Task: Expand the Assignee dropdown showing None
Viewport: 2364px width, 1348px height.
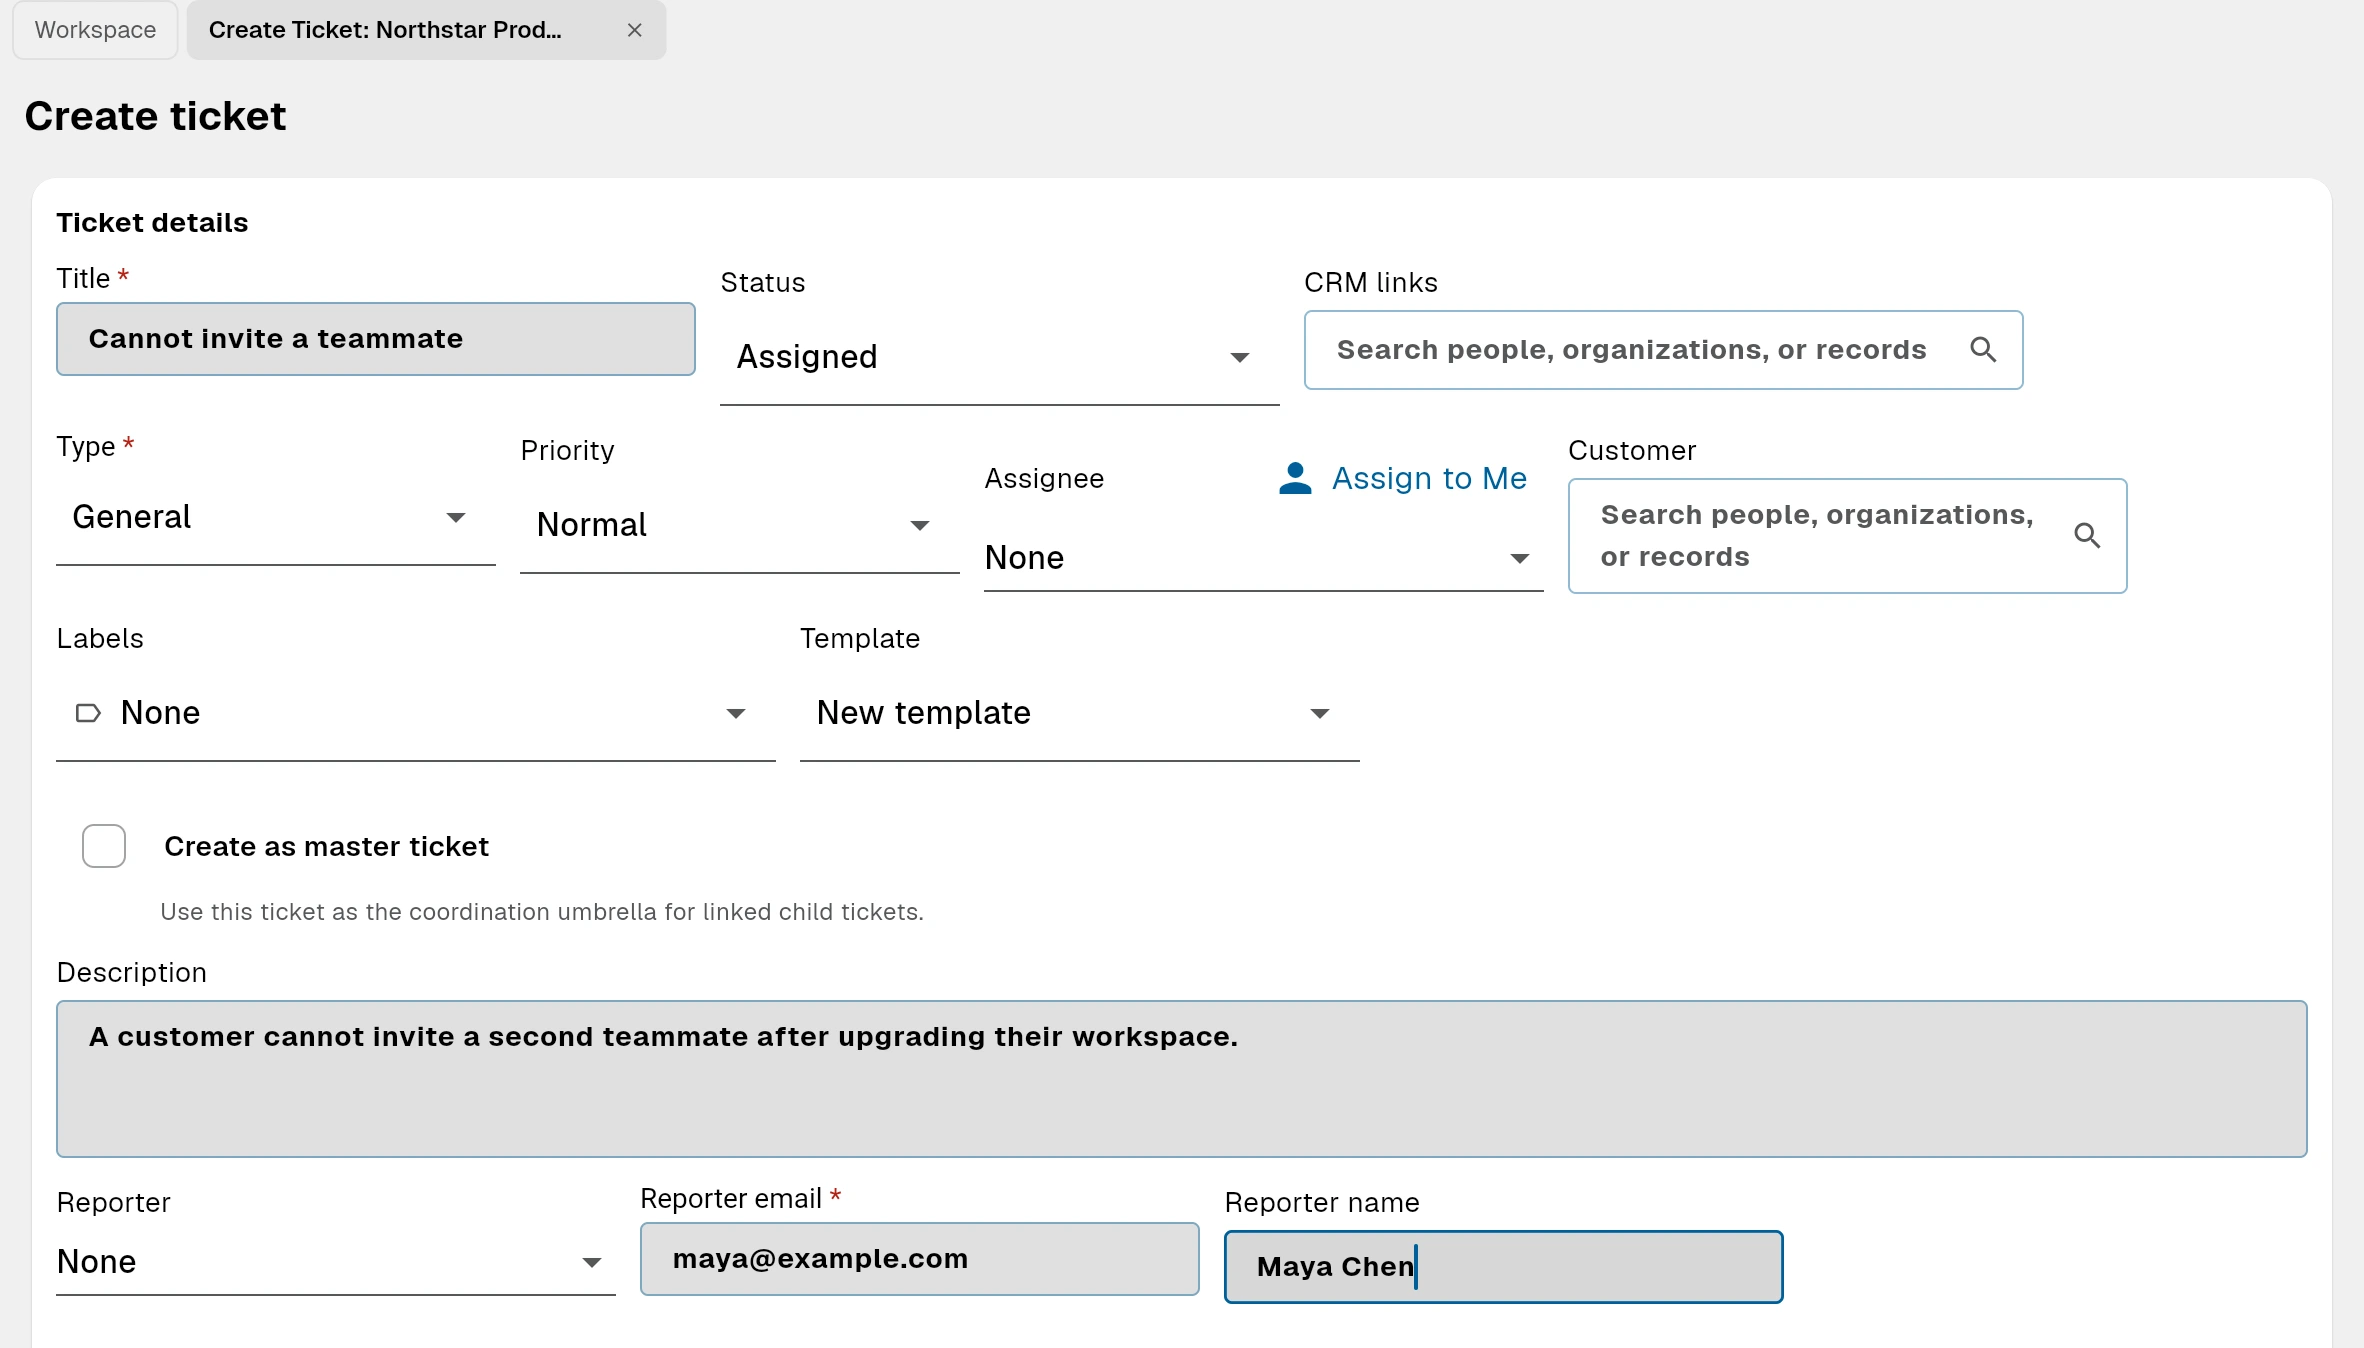Action: [x=1263, y=558]
